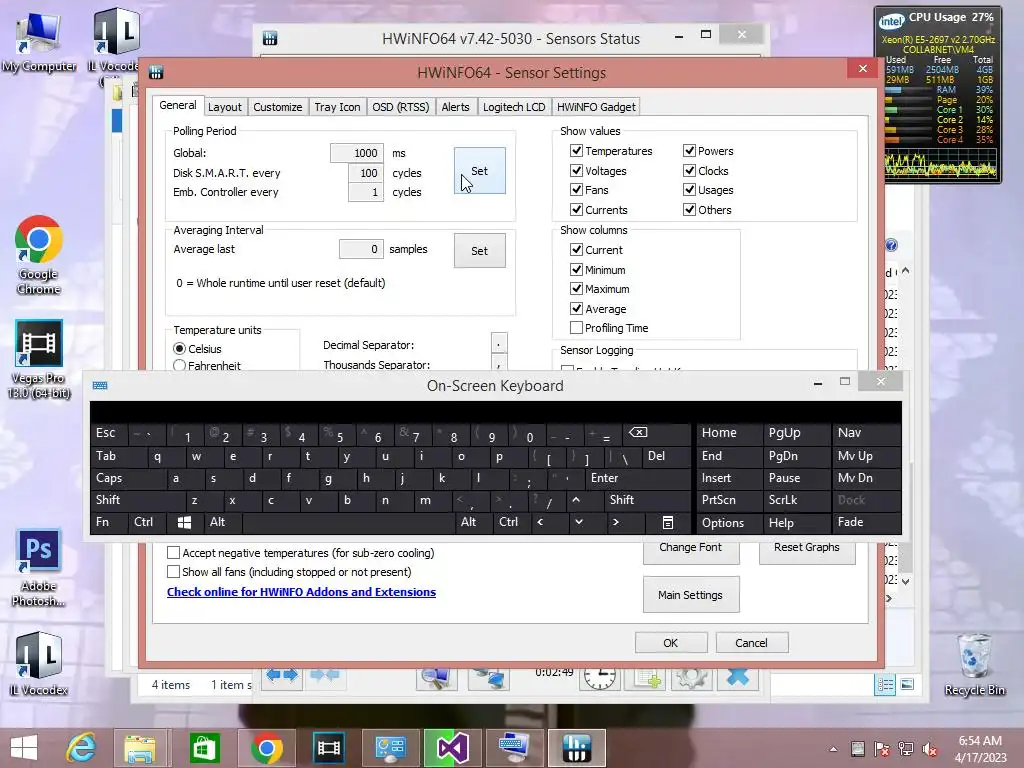Select the Fahrenheit radio button
Viewport: 1024px width, 768px height.
point(179,365)
